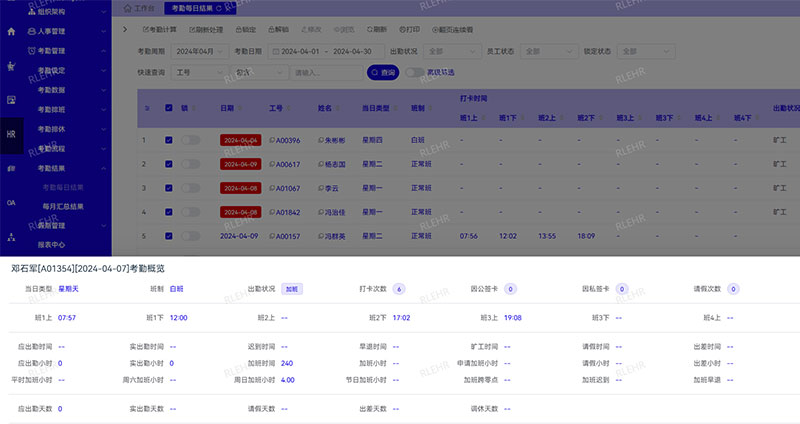Screen dimensions: 800x424
Task: Click the 打印 print toolbar item
Action: click(x=410, y=30)
